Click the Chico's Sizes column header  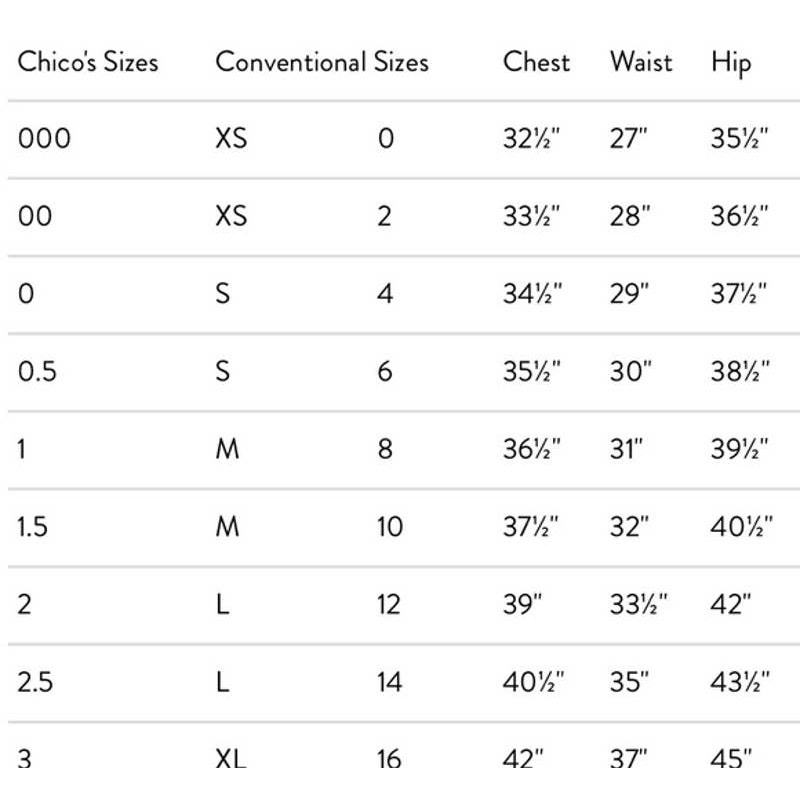[88, 62]
